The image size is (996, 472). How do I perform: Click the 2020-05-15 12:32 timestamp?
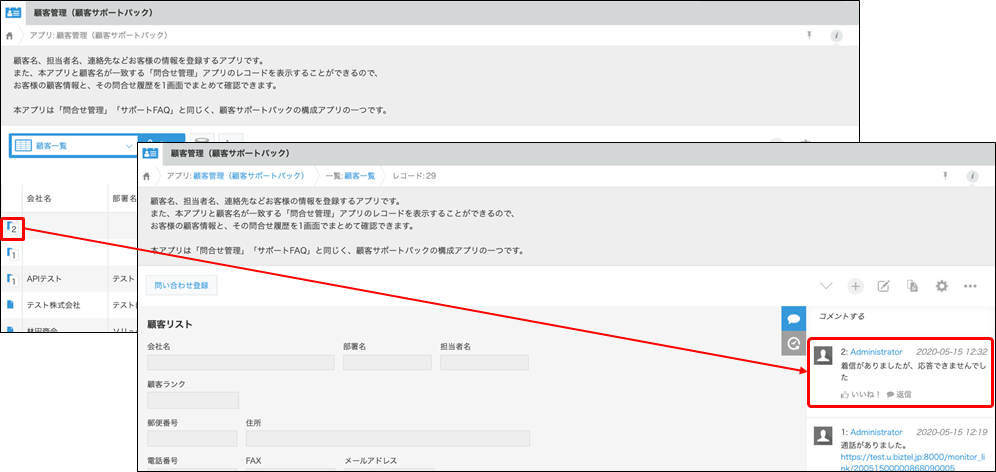[952, 352]
